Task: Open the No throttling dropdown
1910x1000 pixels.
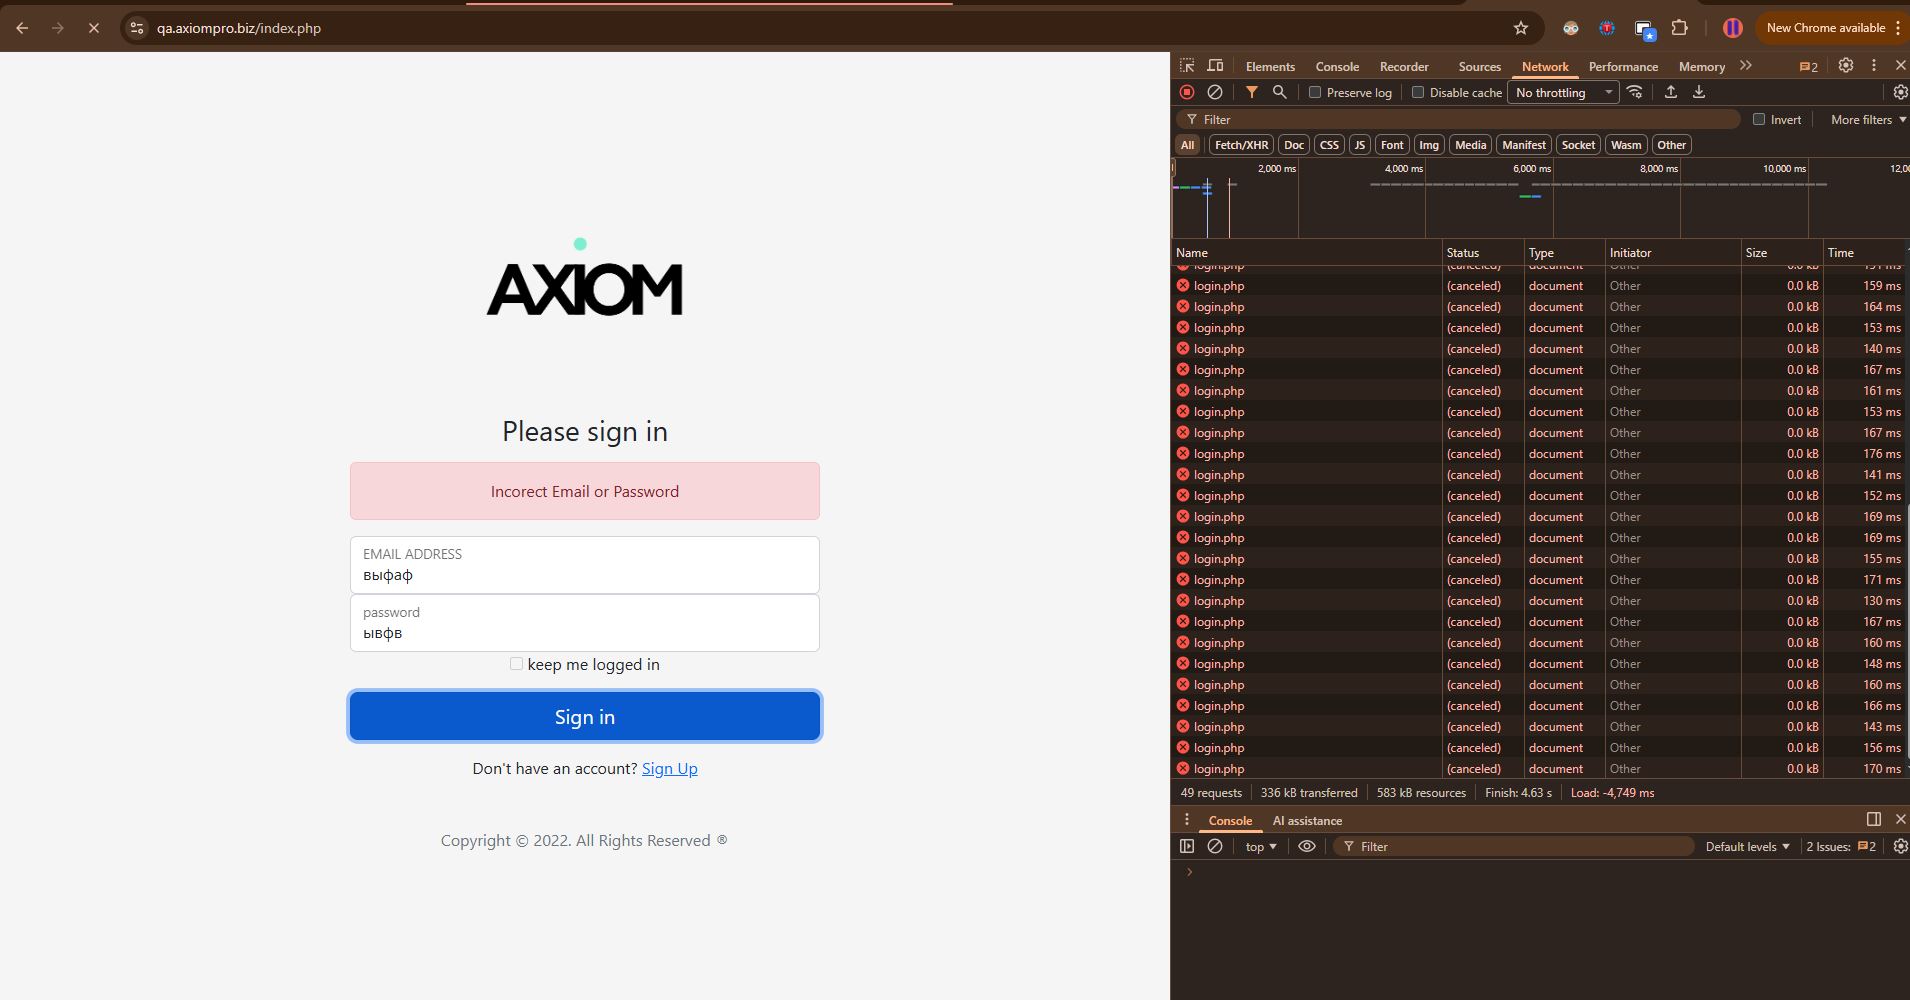Action: pos(1563,92)
